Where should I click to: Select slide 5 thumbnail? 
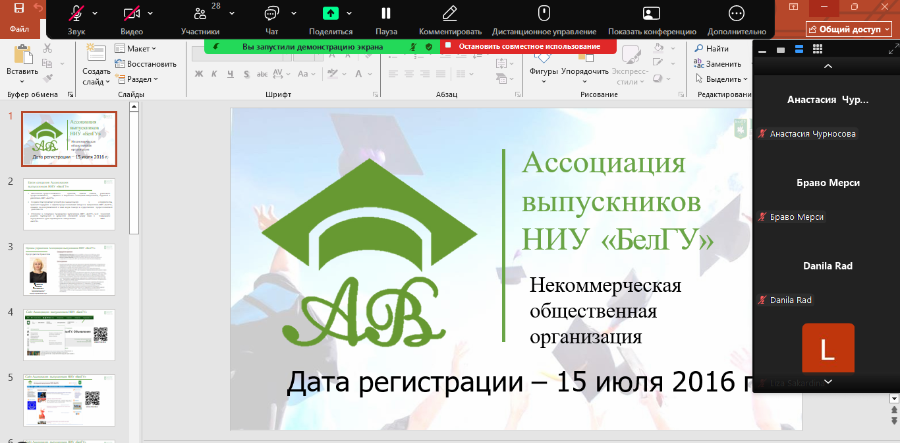69,401
